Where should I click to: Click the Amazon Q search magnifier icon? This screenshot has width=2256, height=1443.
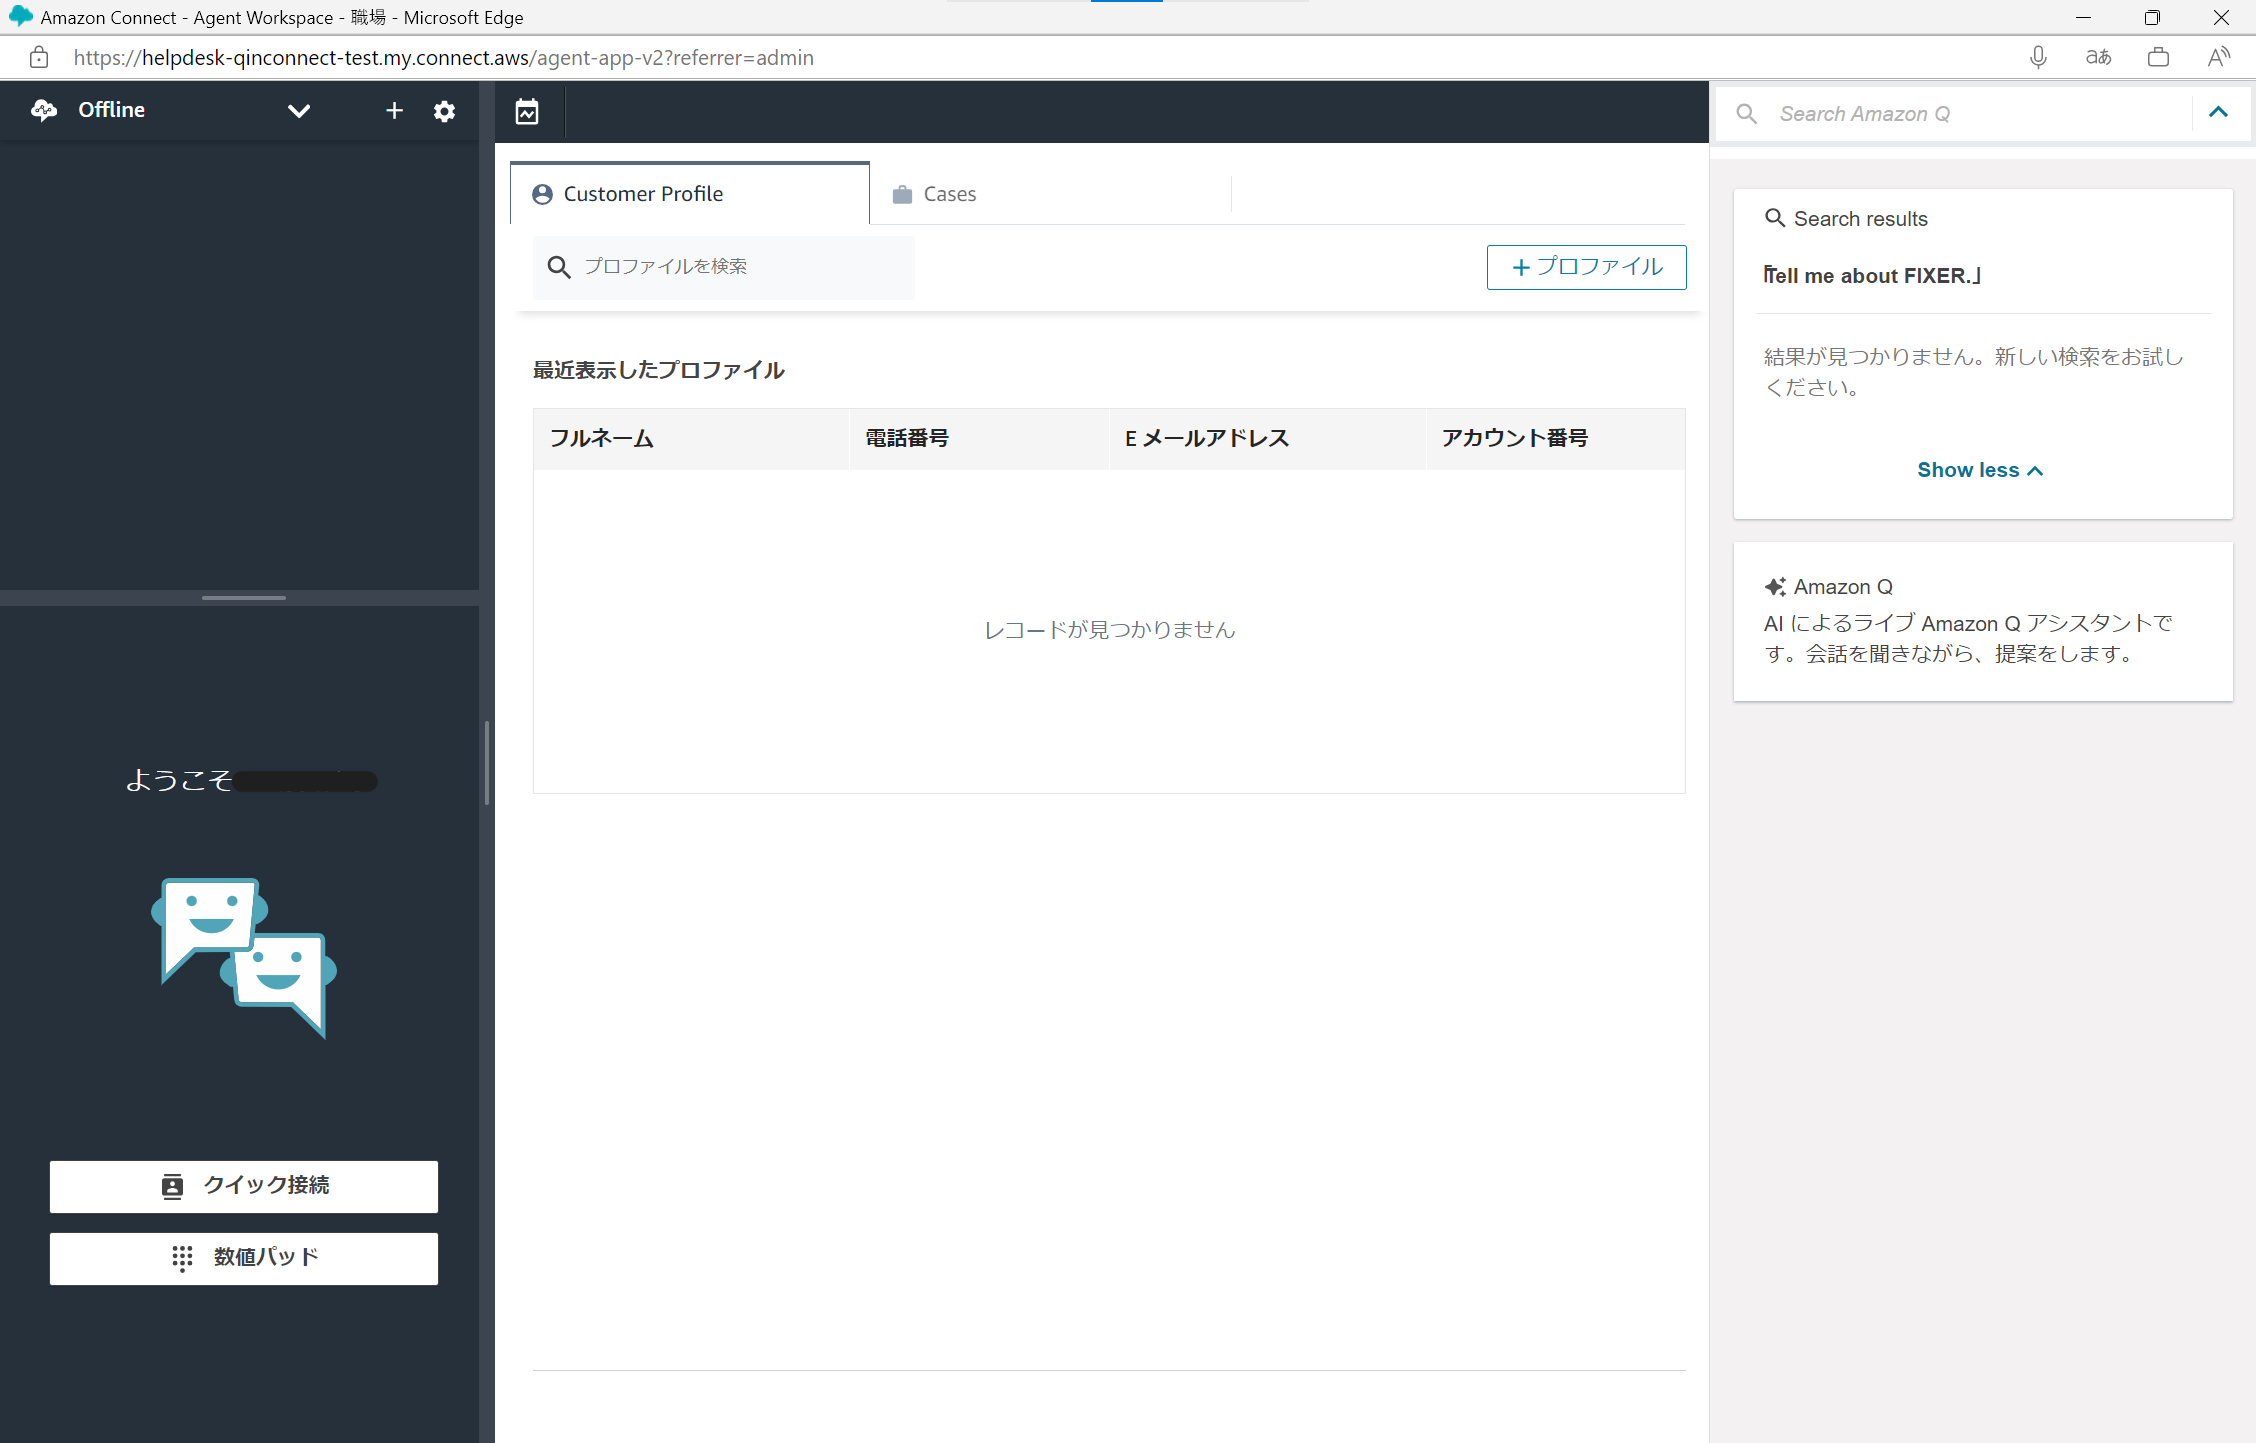click(x=1746, y=114)
